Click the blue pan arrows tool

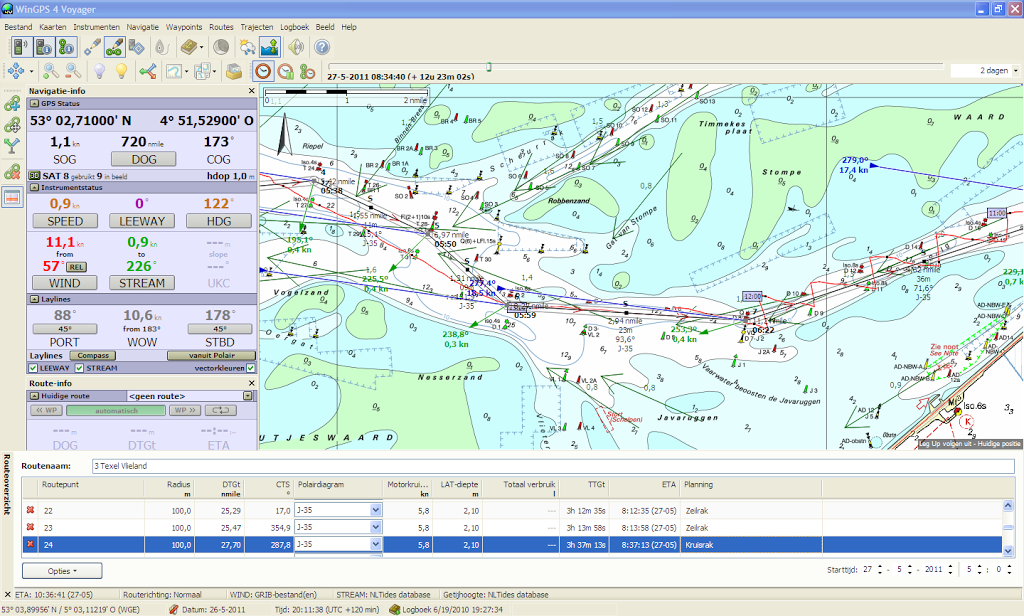16,71
